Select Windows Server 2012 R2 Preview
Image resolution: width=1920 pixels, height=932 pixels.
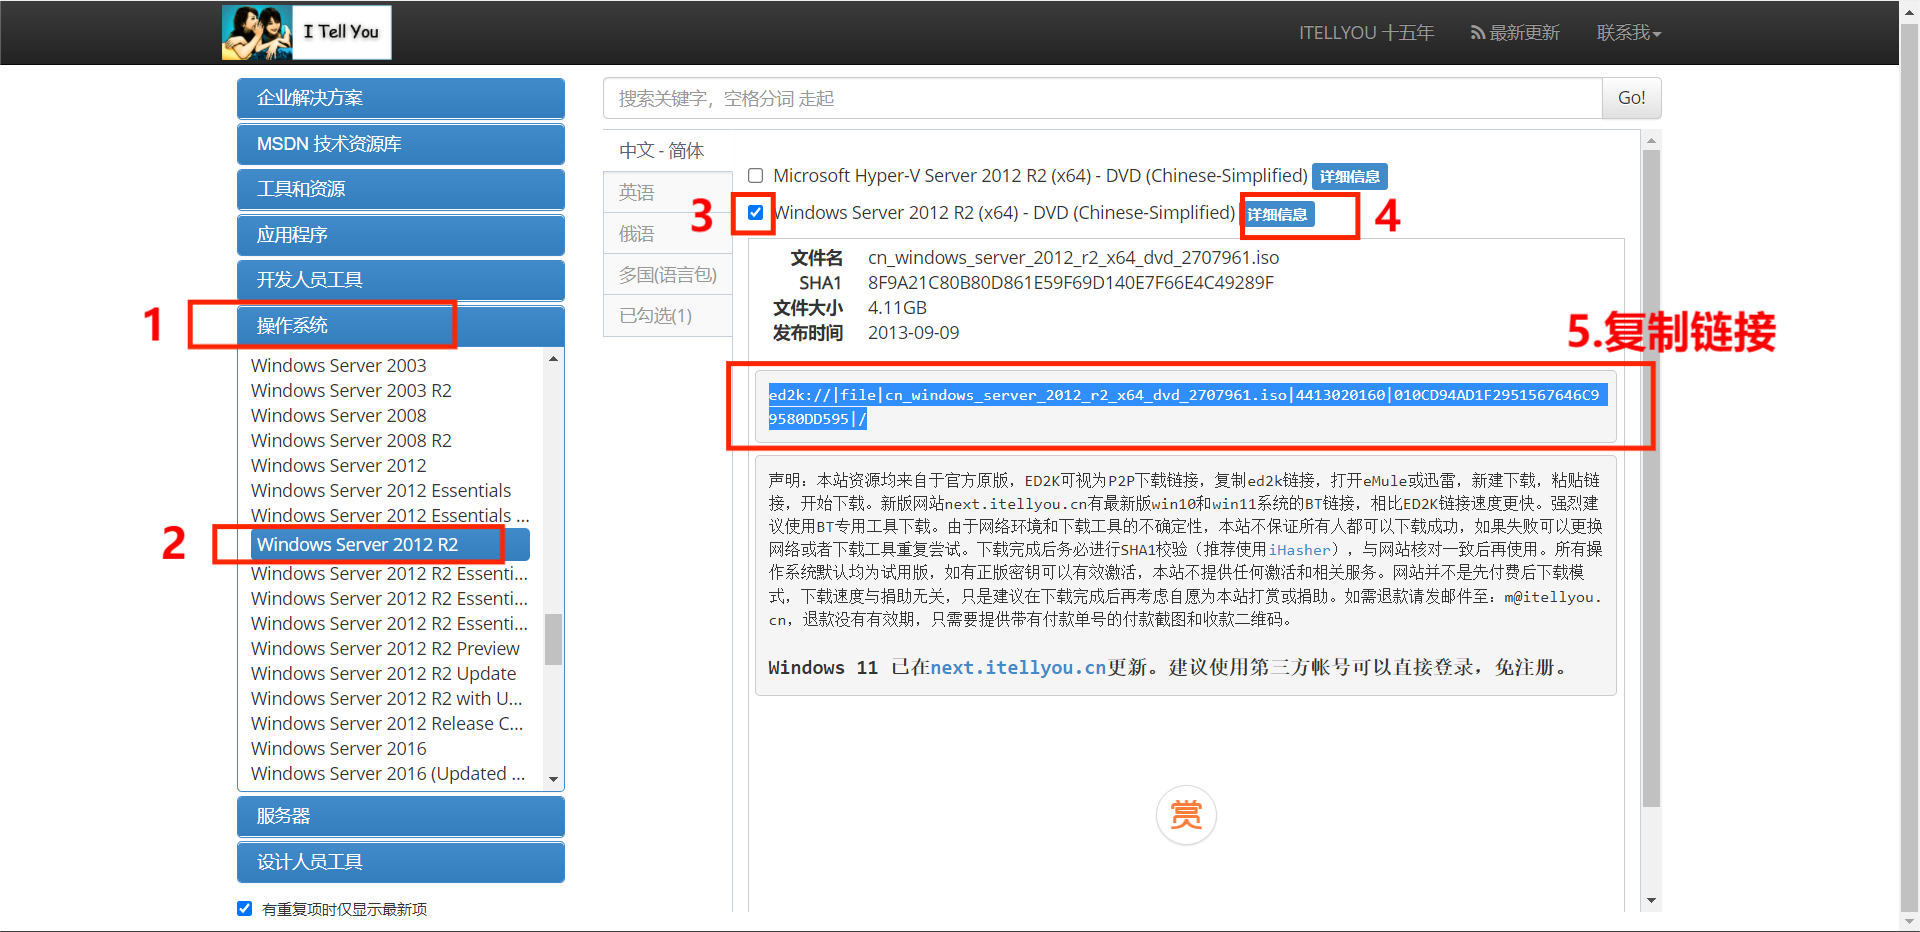(x=385, y=648)
